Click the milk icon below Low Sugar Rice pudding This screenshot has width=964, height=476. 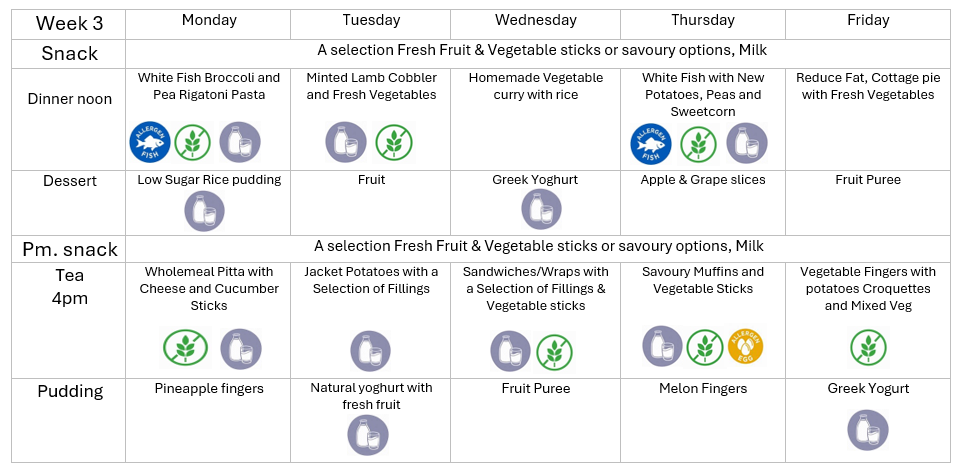pyautogui.click(x=205, y=211)
